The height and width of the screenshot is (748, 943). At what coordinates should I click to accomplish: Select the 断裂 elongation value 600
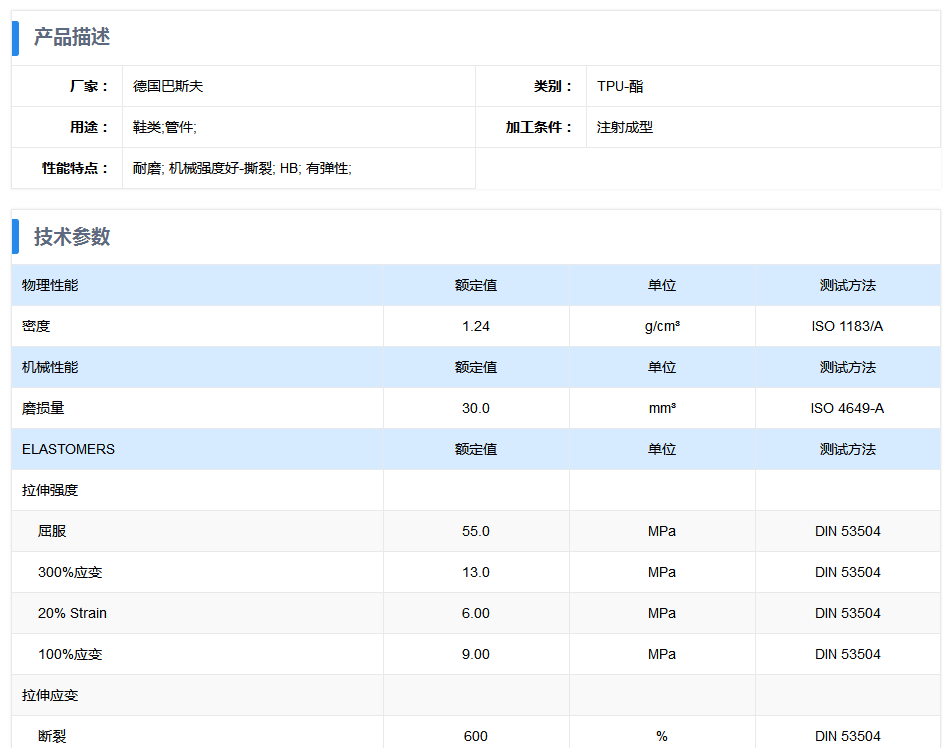(476, 737)
